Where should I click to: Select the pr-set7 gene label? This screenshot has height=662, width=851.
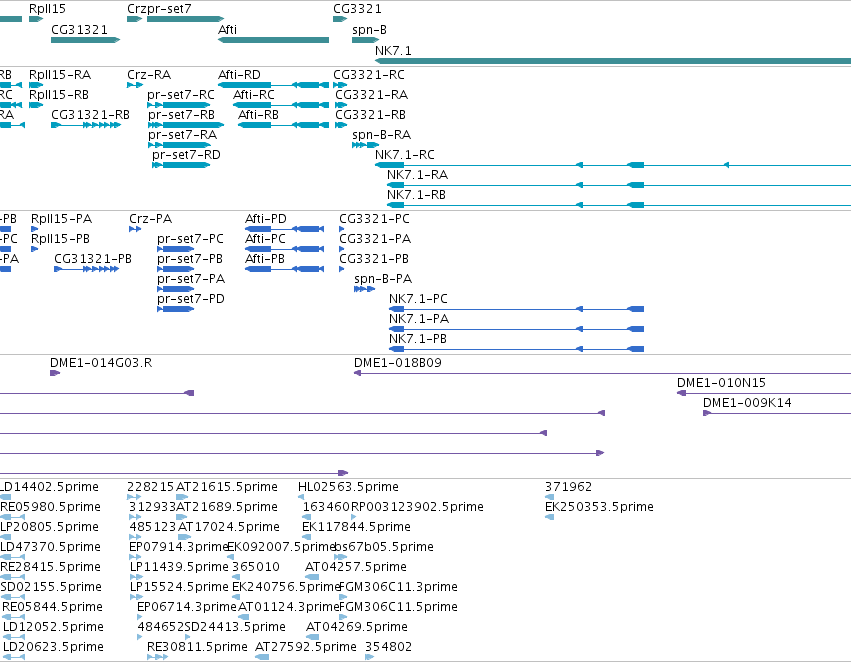(169, 9)
